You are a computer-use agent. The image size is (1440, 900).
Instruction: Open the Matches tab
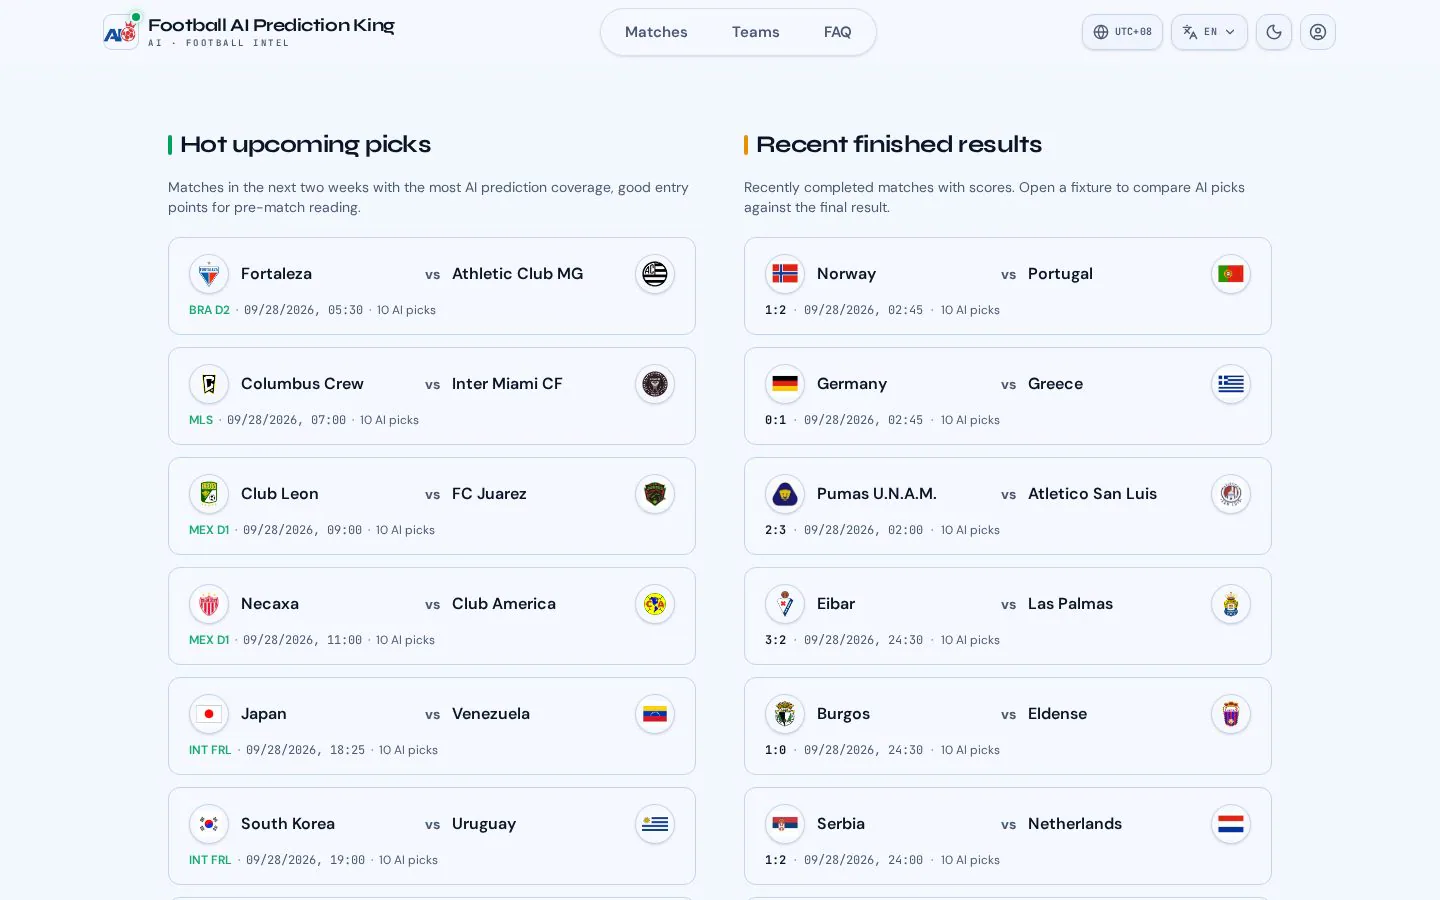point(656,32)
